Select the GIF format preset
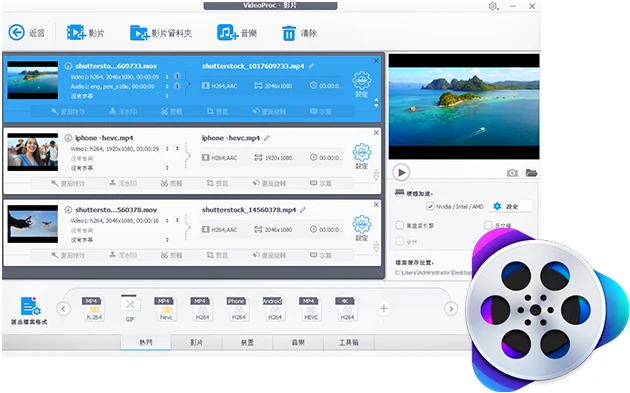The height and width of the screenshot is (393, 630). pos(130,309)
